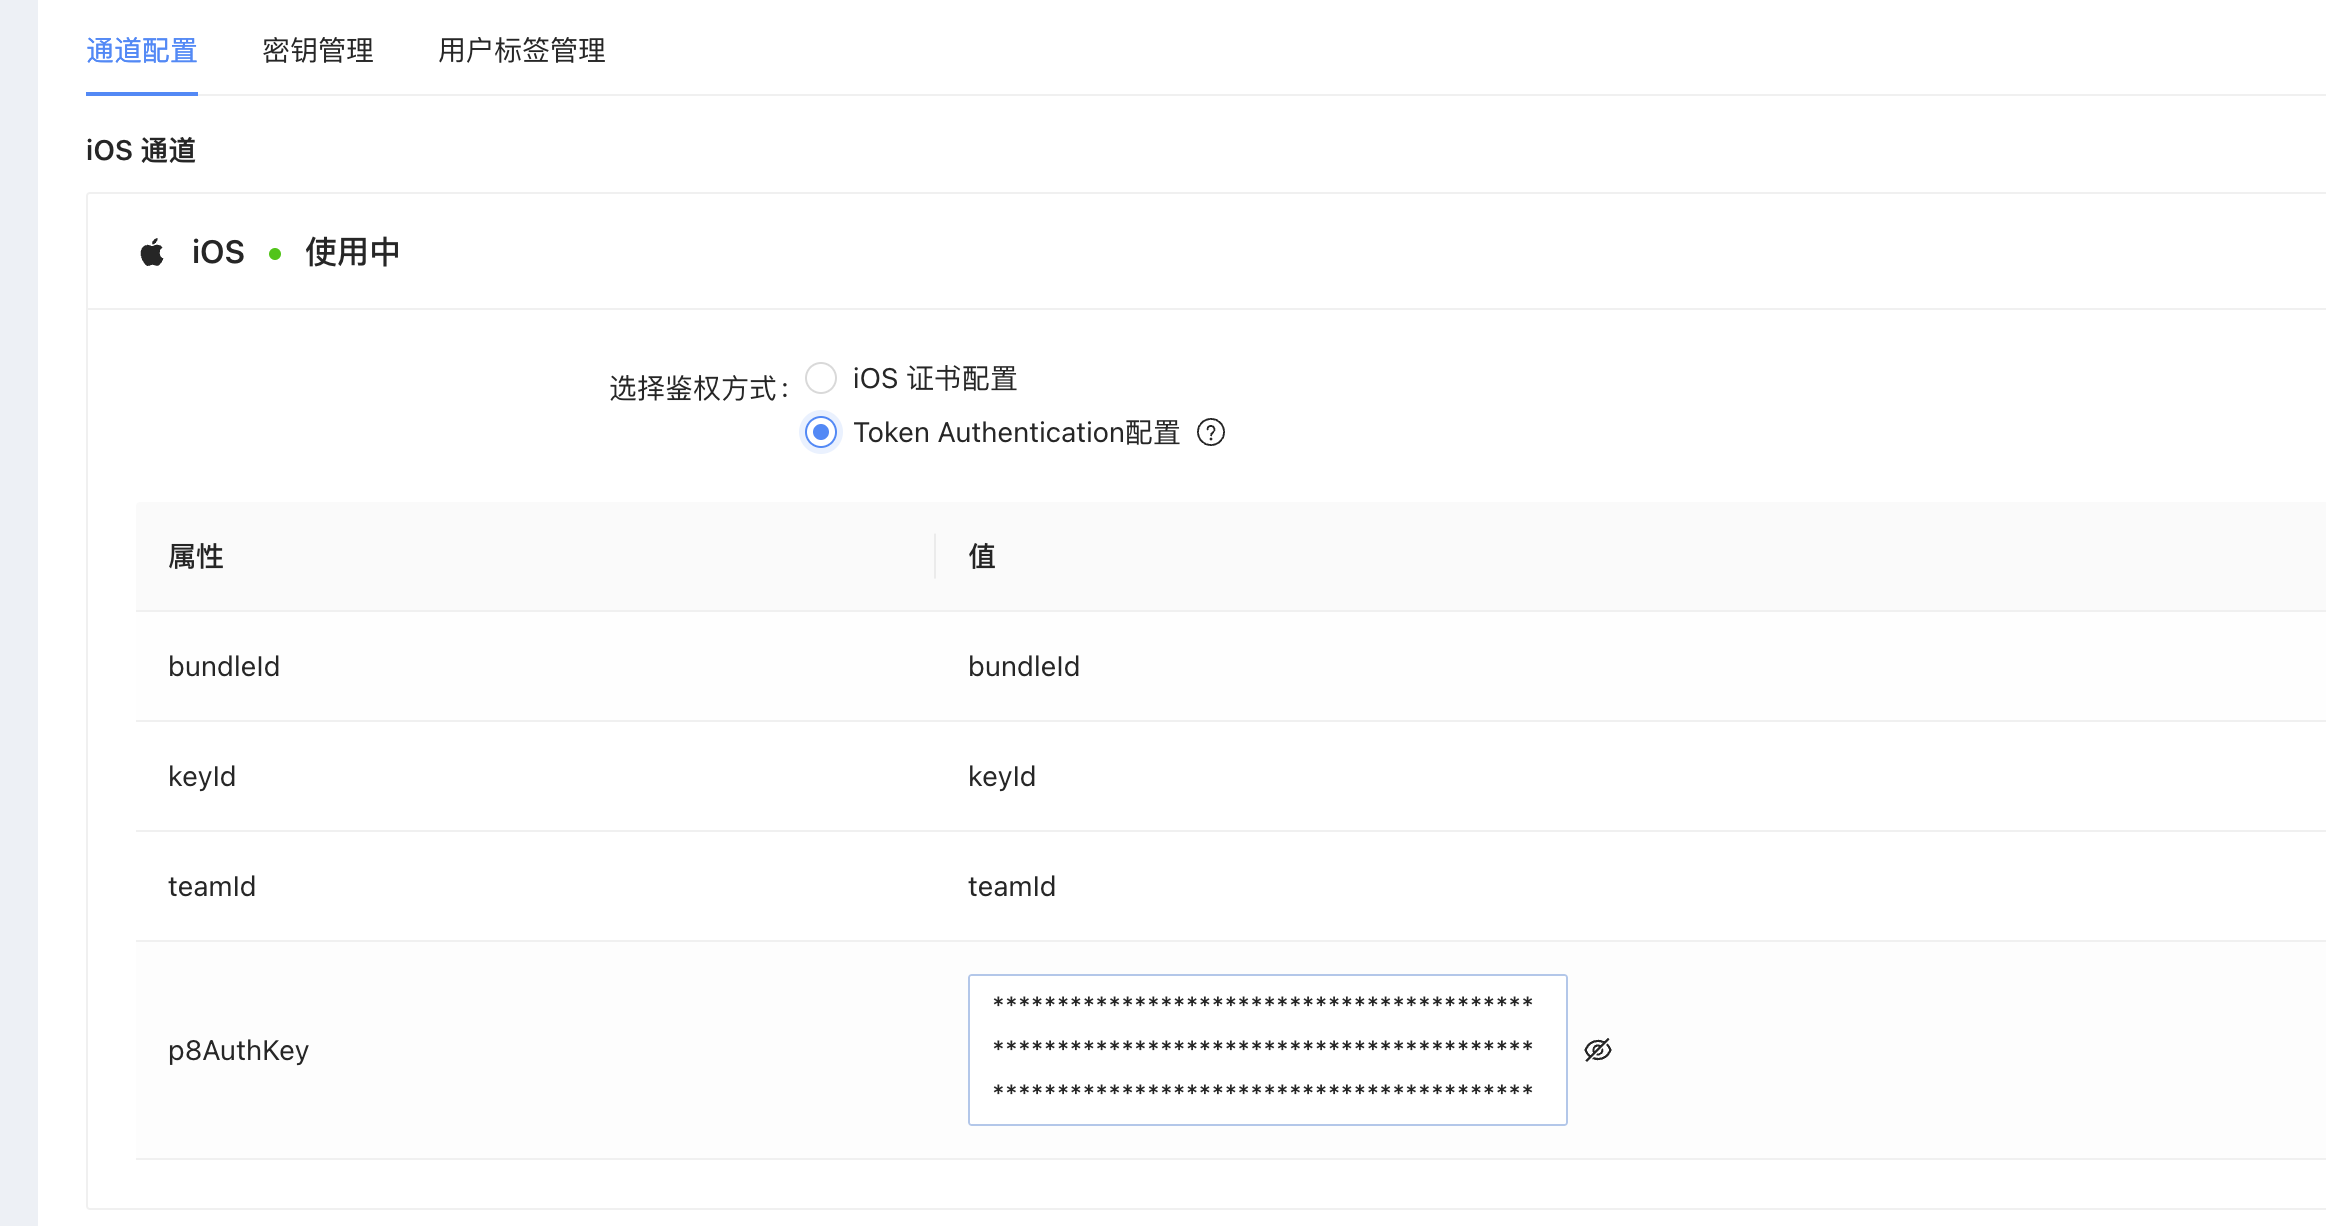This screenshot has width=2326, height=1226.
Task: Click the iOS title next to the Apple logo
Action: (218, 252)
